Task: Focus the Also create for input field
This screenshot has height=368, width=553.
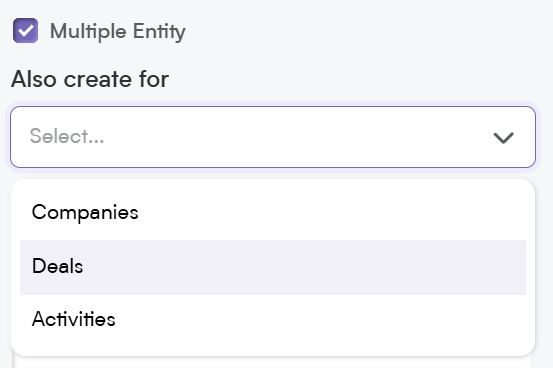Action: point(273,137)
